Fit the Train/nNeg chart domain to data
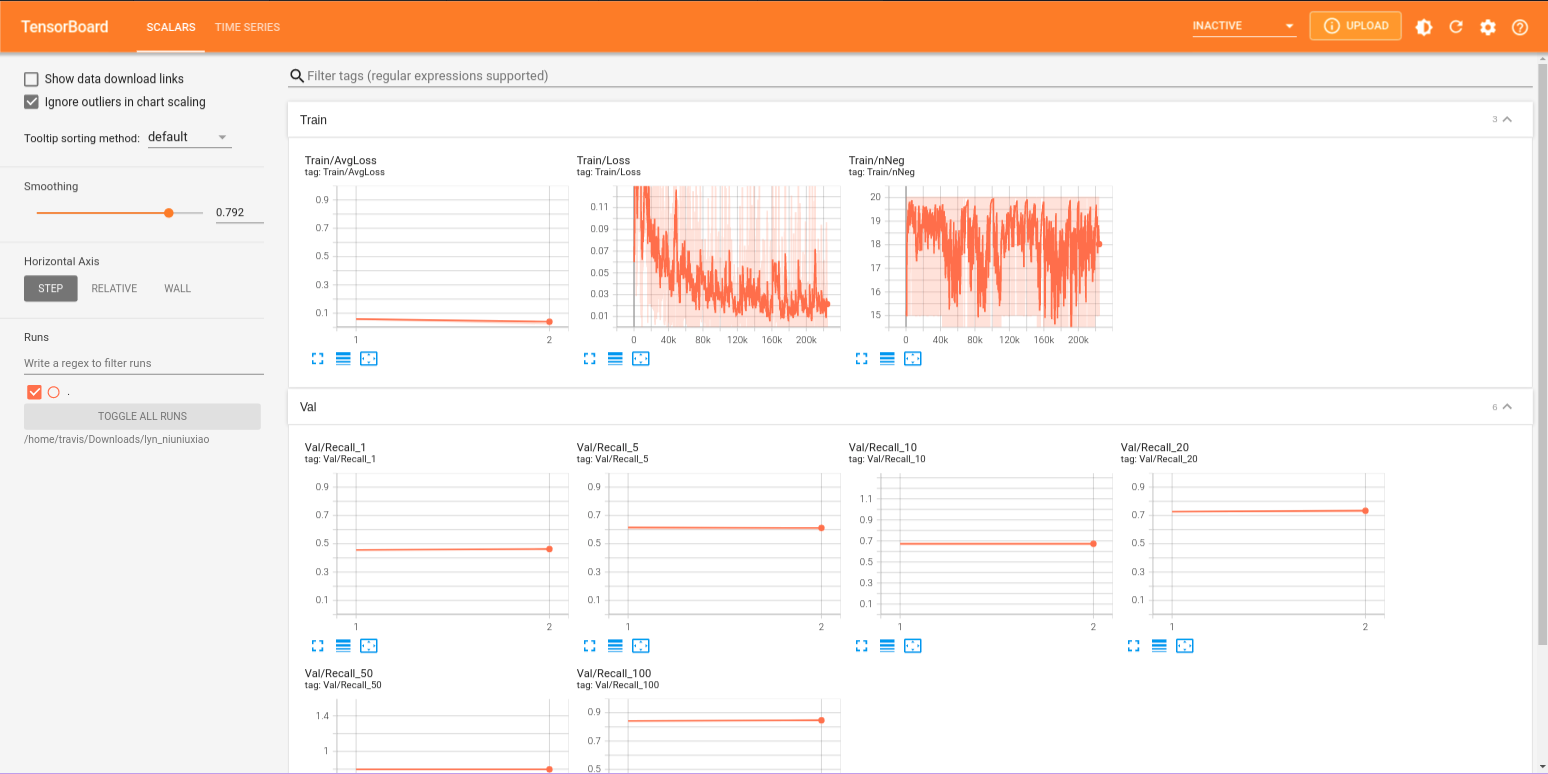Image resolution: width=1548 pixels, height=774 pixels. point(912,358)
